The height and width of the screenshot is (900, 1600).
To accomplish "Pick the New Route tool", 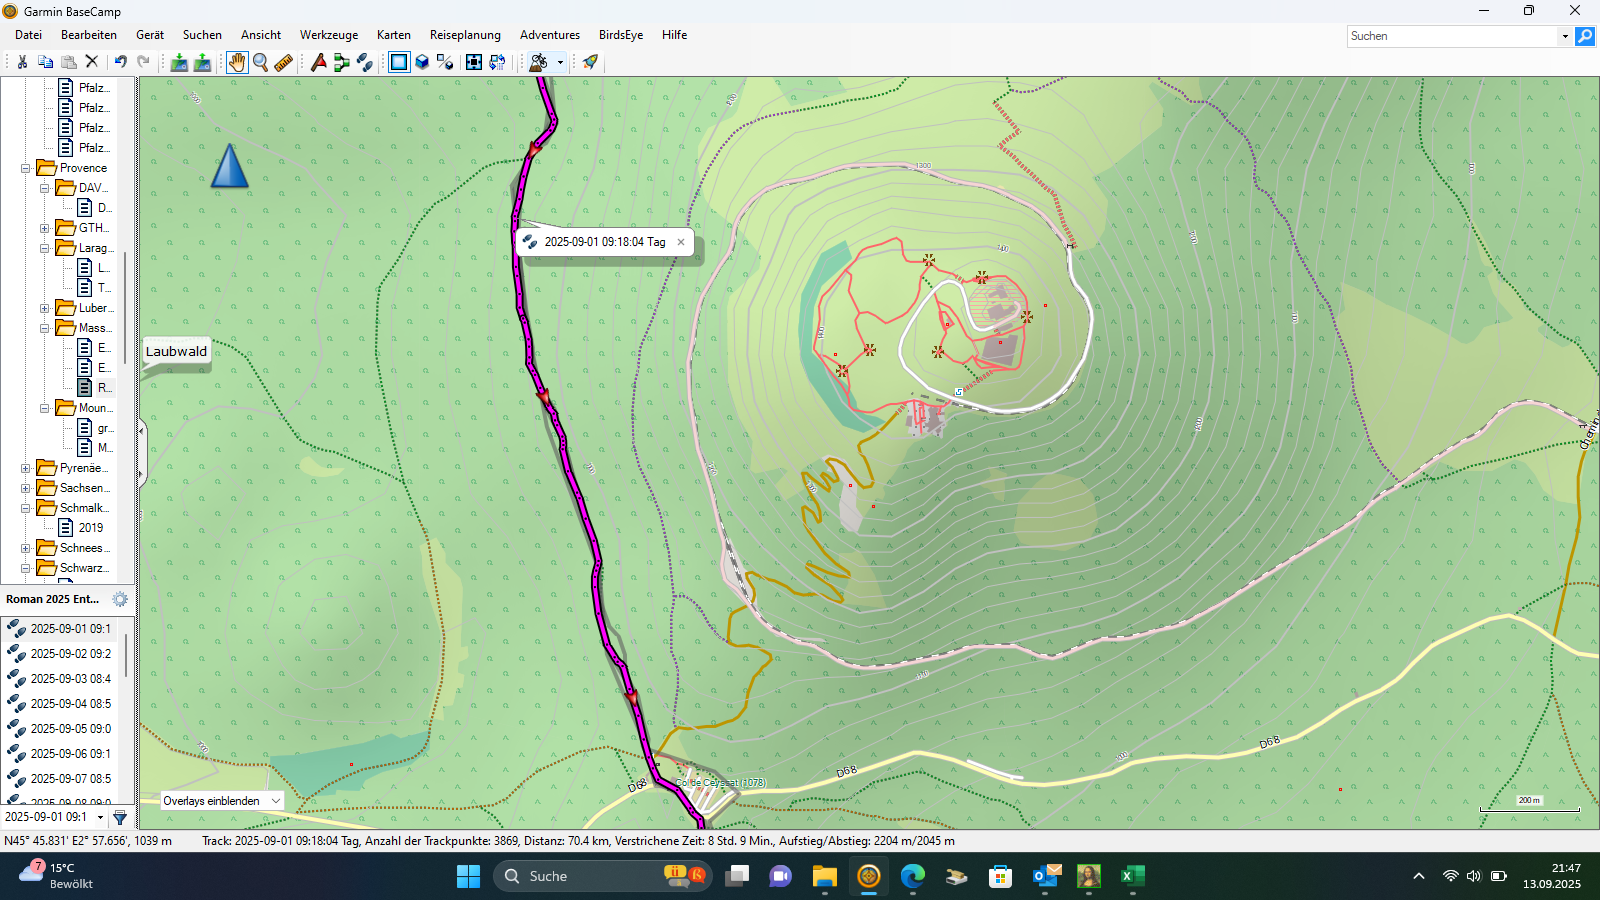I will [x=341, y=62].
